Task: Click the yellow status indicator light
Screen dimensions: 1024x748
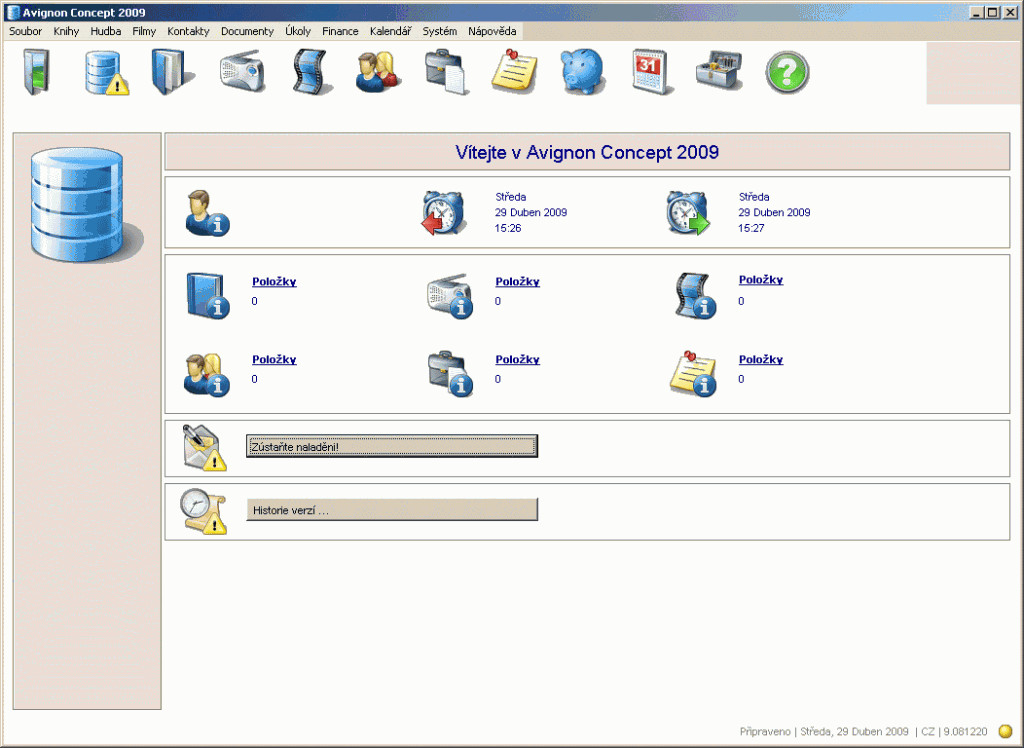Action: [1006, 731]
